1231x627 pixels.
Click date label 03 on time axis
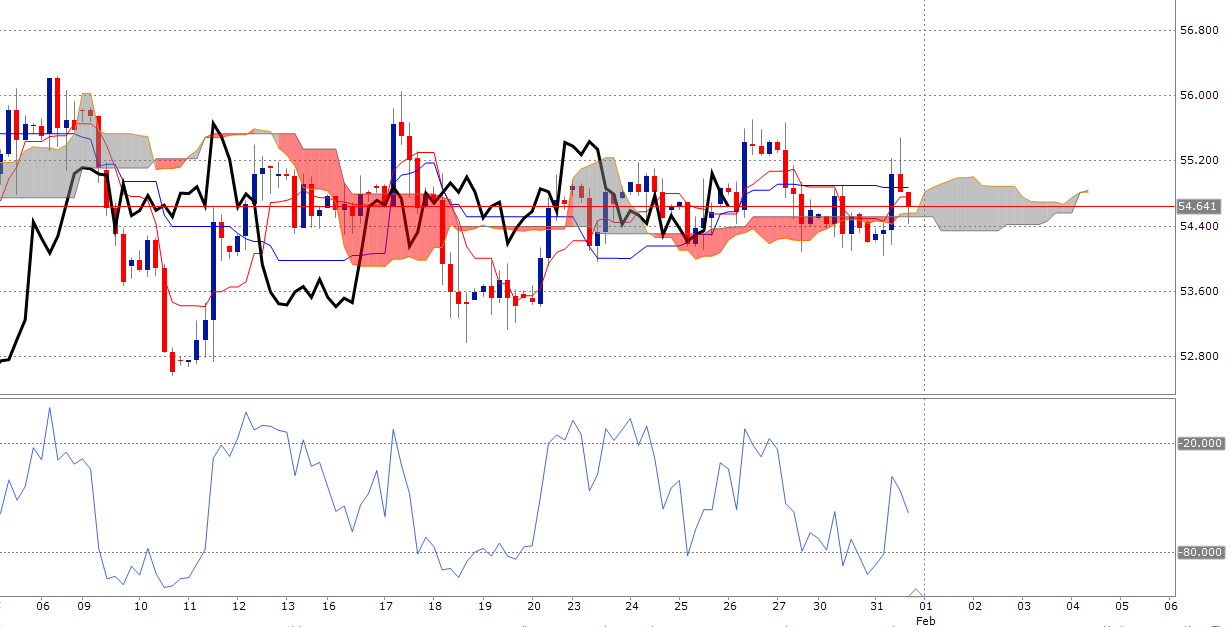(x=1024, y=606)
